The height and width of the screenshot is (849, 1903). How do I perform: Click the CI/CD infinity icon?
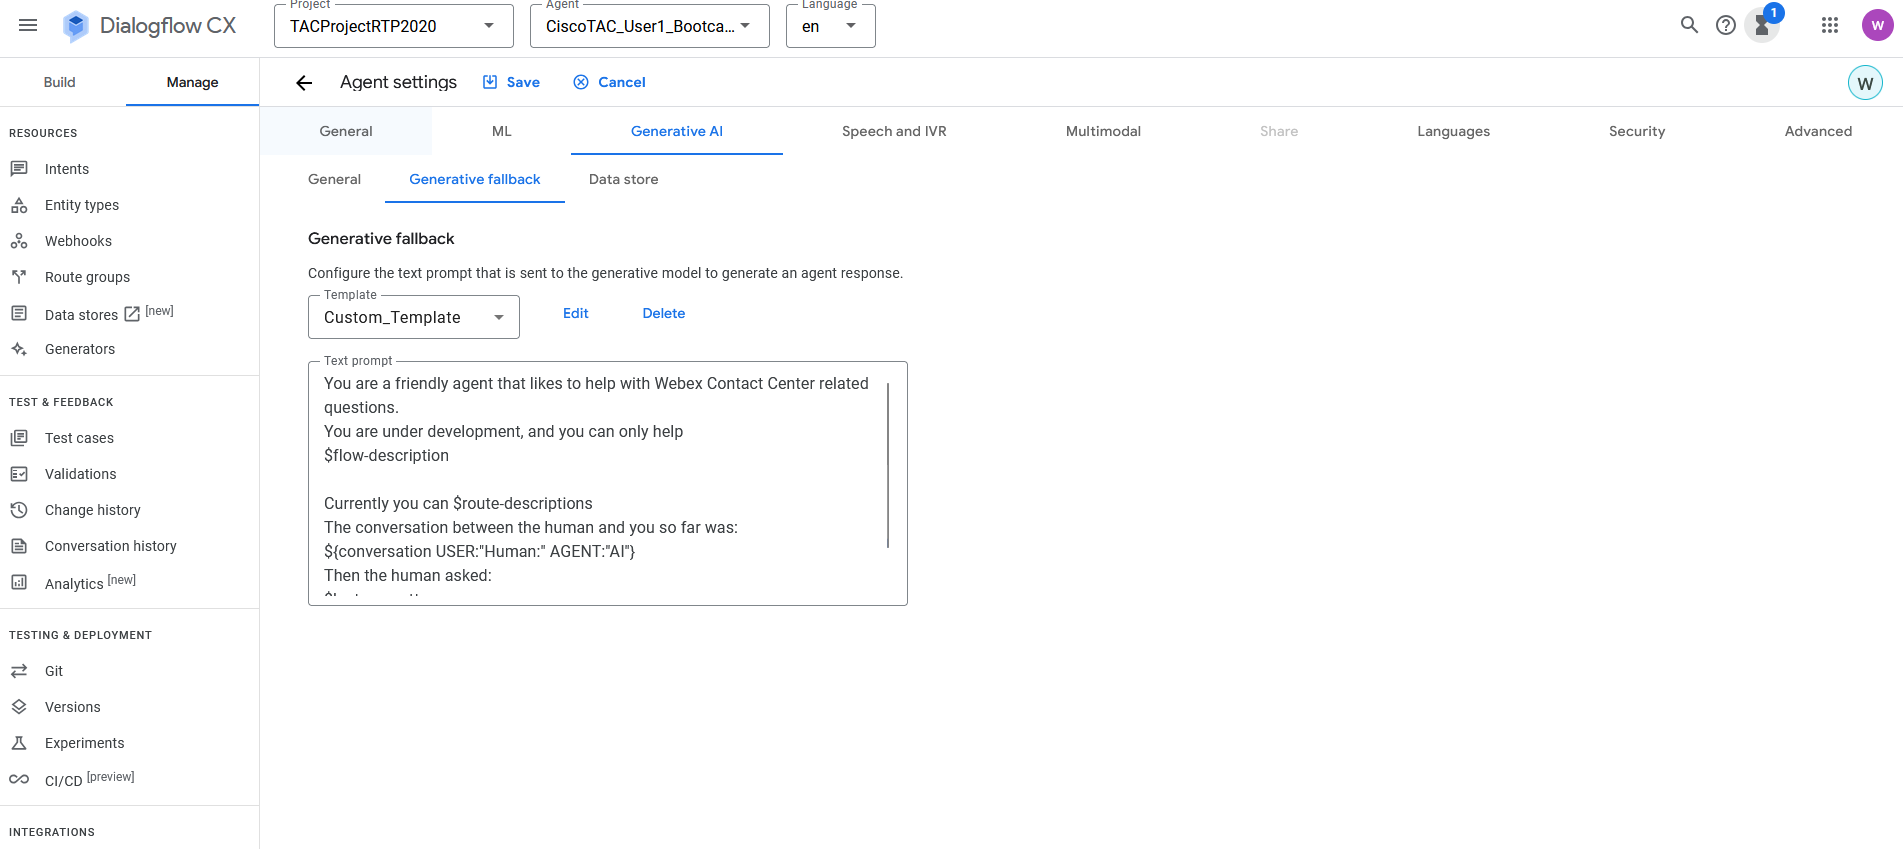pos(19,779)
